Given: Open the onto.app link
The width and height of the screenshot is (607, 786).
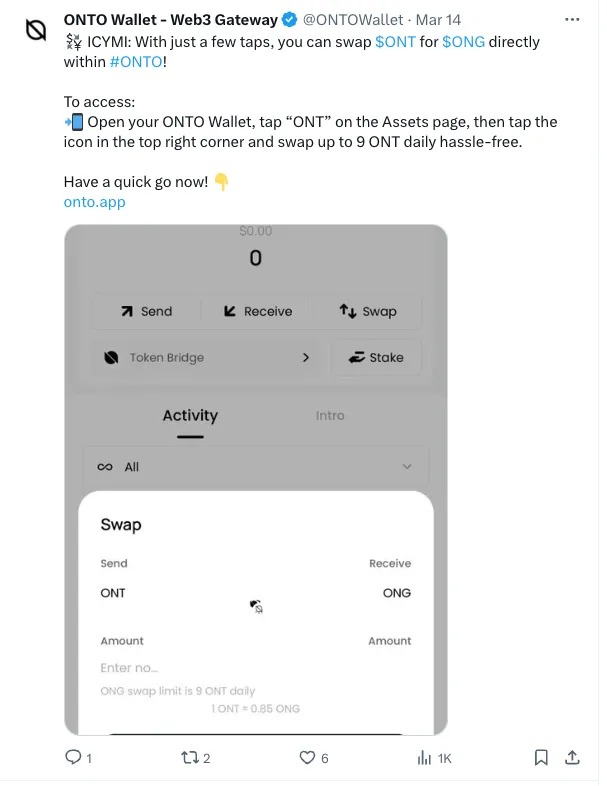Looking at the screenshot, I should click(94, 202).
